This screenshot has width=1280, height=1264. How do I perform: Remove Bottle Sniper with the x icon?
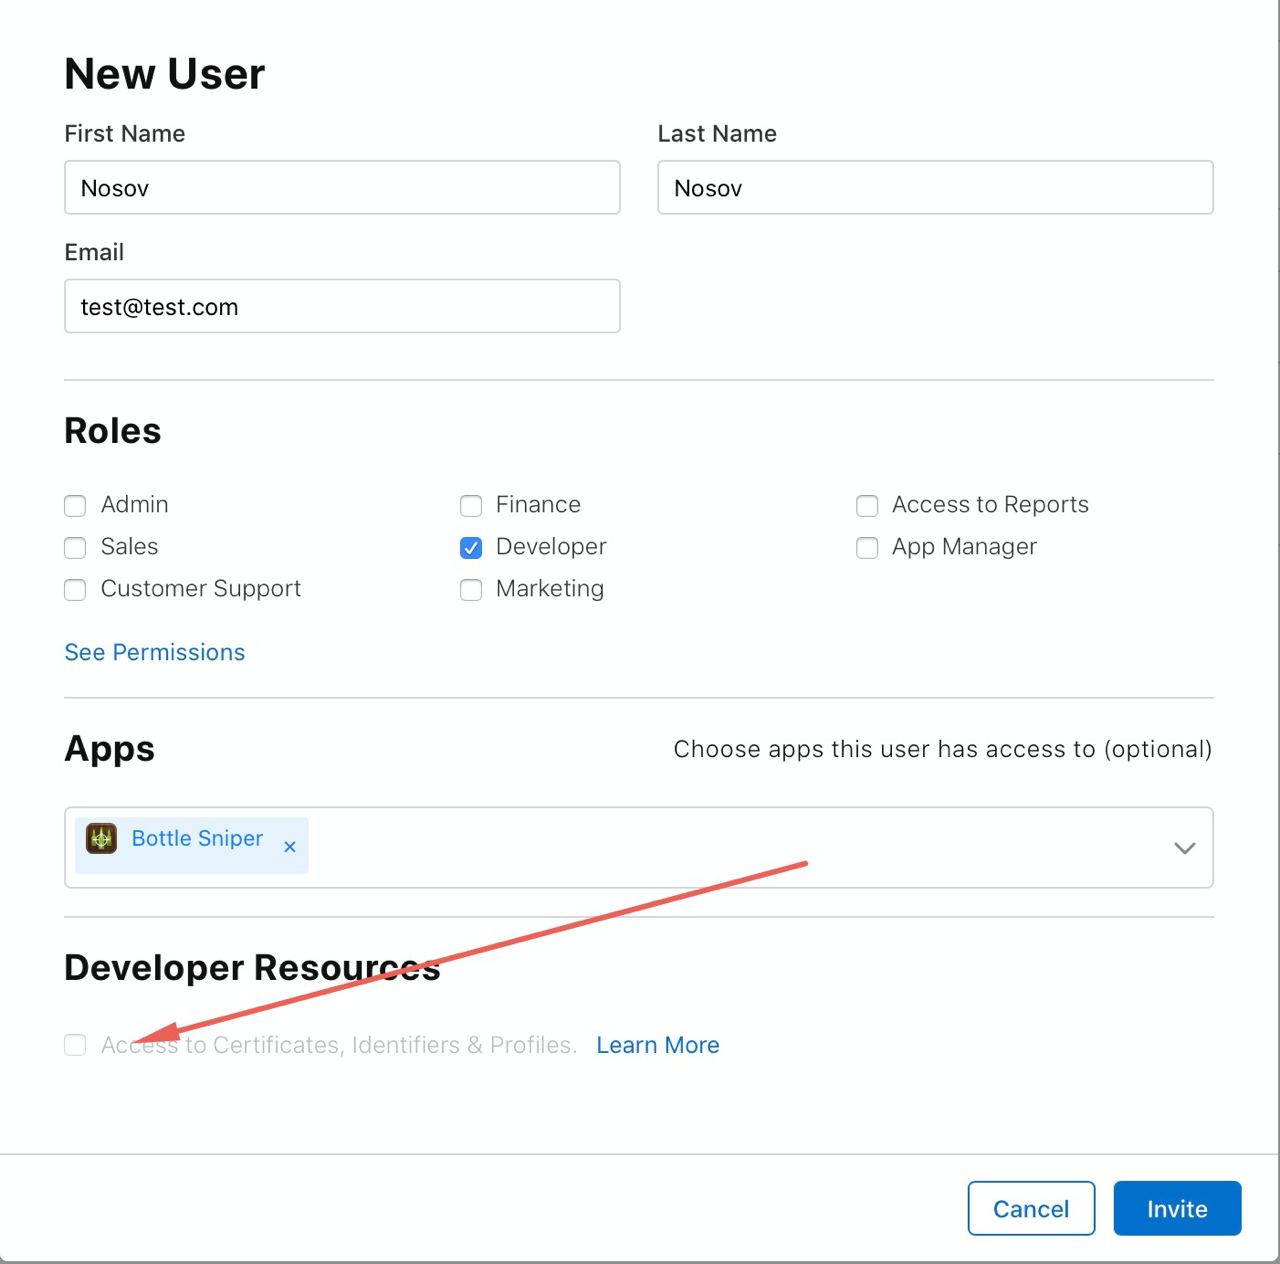click(x=290, y=847)
